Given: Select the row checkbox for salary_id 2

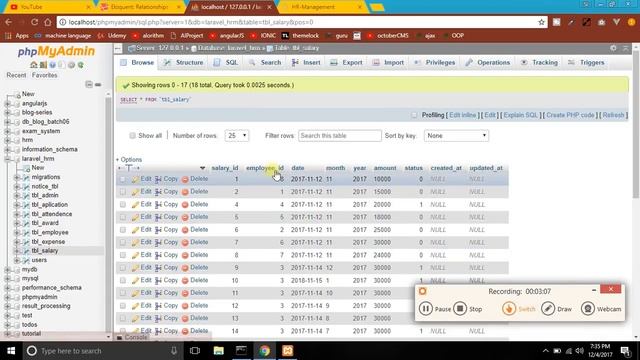Looking at the screenshot, I should [x=123, y=192].
